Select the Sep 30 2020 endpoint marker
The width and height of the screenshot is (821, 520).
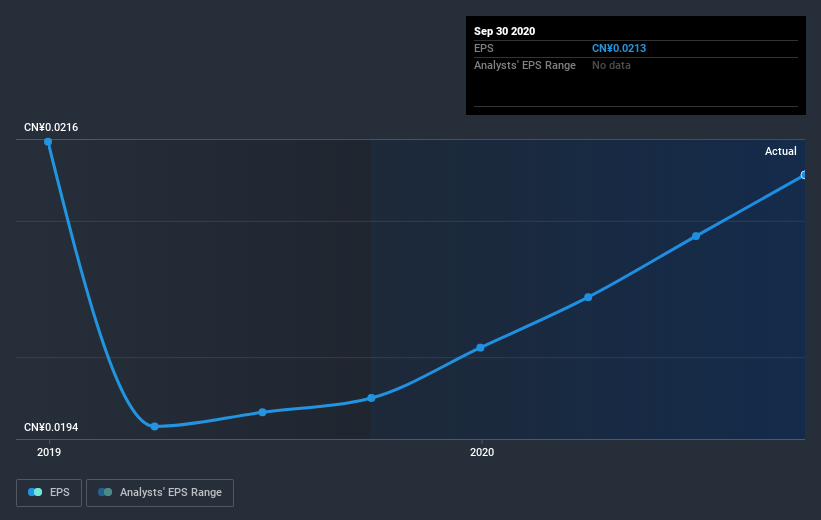point(804,175)
